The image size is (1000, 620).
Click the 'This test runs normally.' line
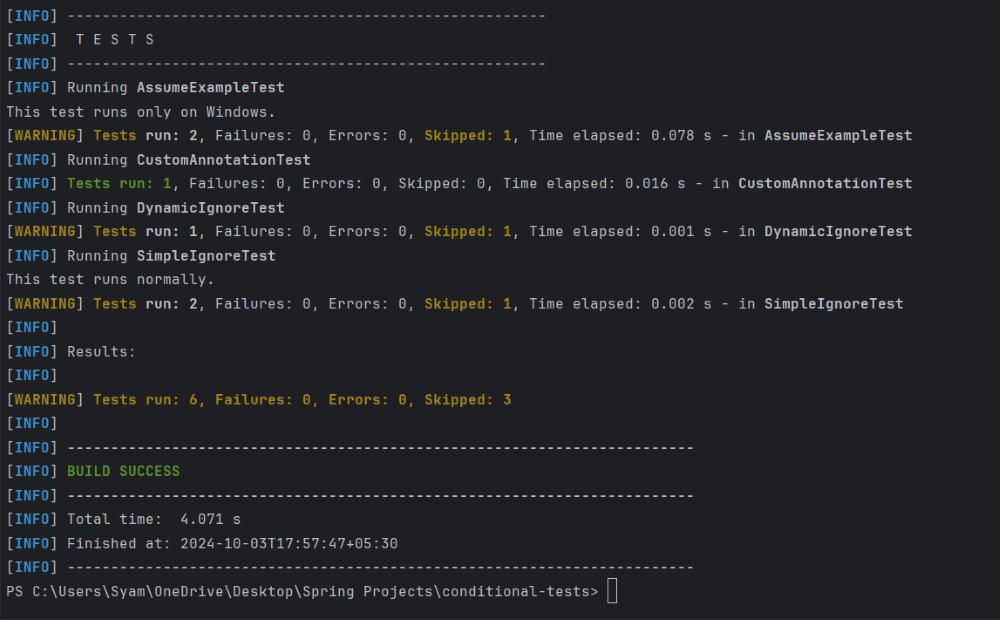click(110, 280)
